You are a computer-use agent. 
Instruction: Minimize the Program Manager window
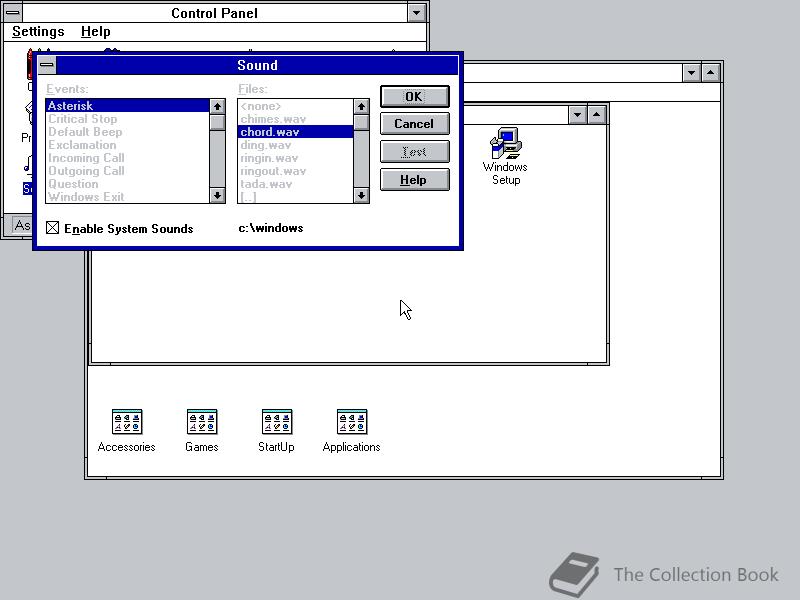(691, 73)
